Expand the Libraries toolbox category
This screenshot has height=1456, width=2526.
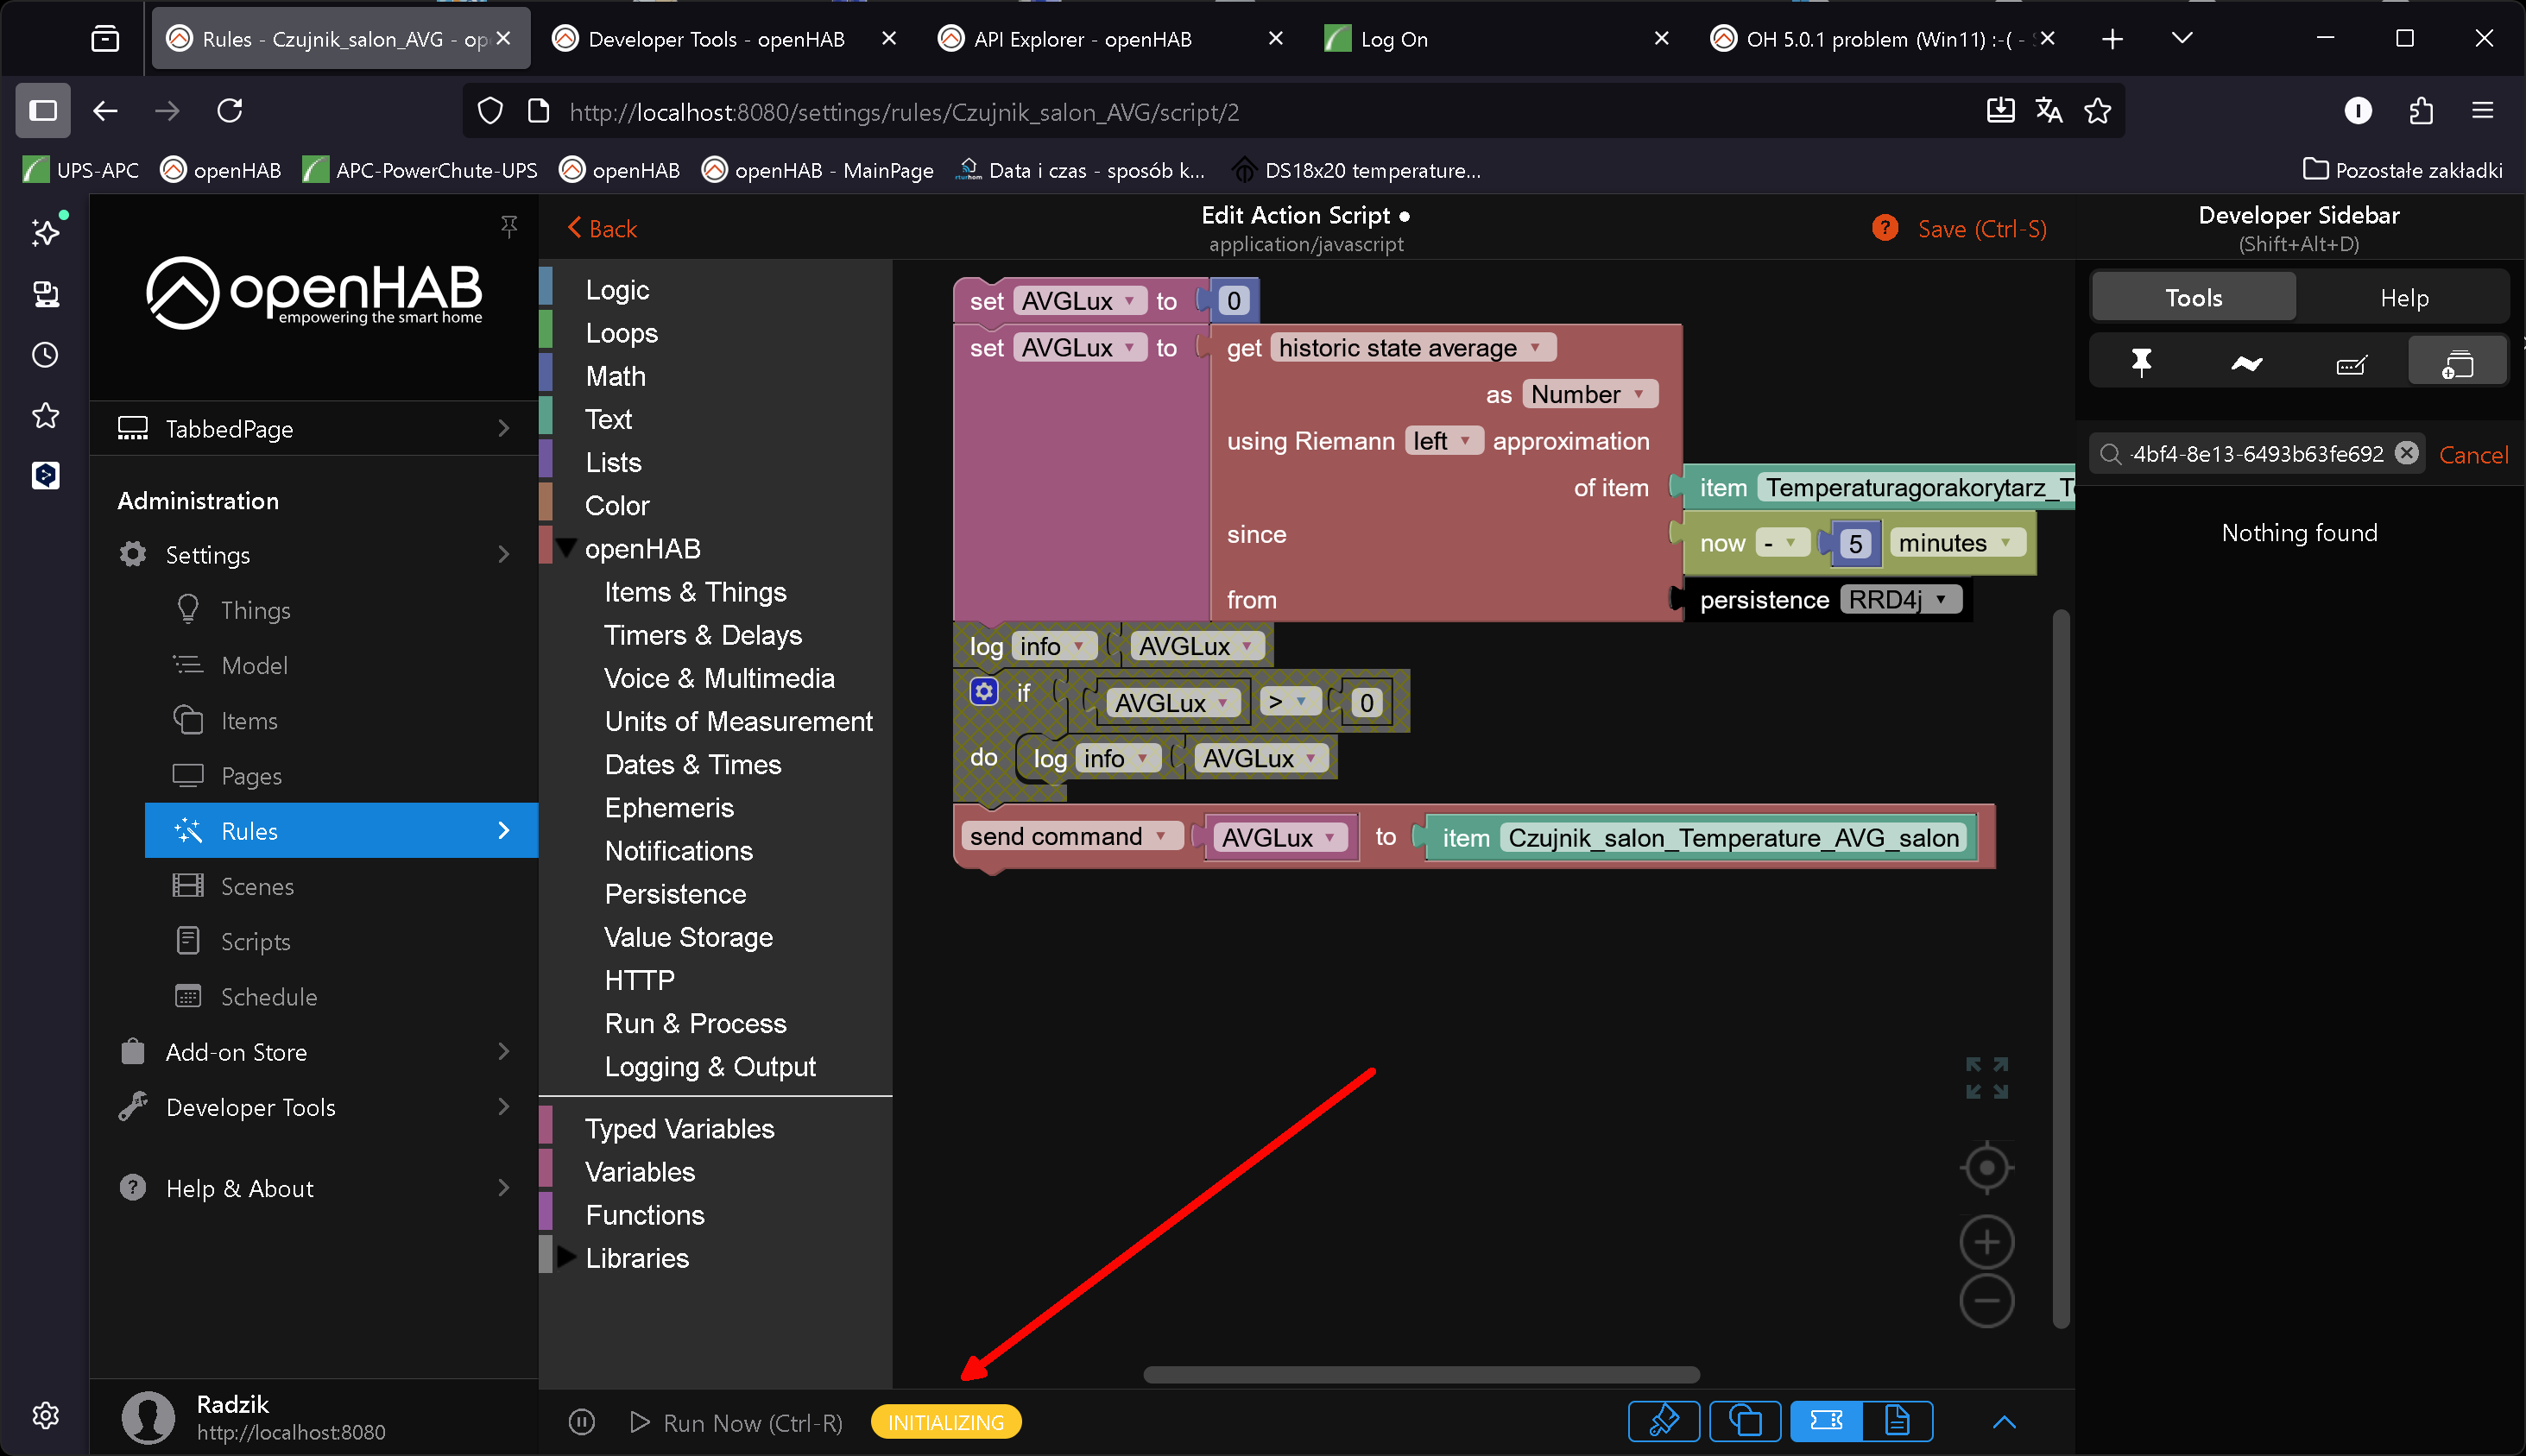click(637, 1258)
